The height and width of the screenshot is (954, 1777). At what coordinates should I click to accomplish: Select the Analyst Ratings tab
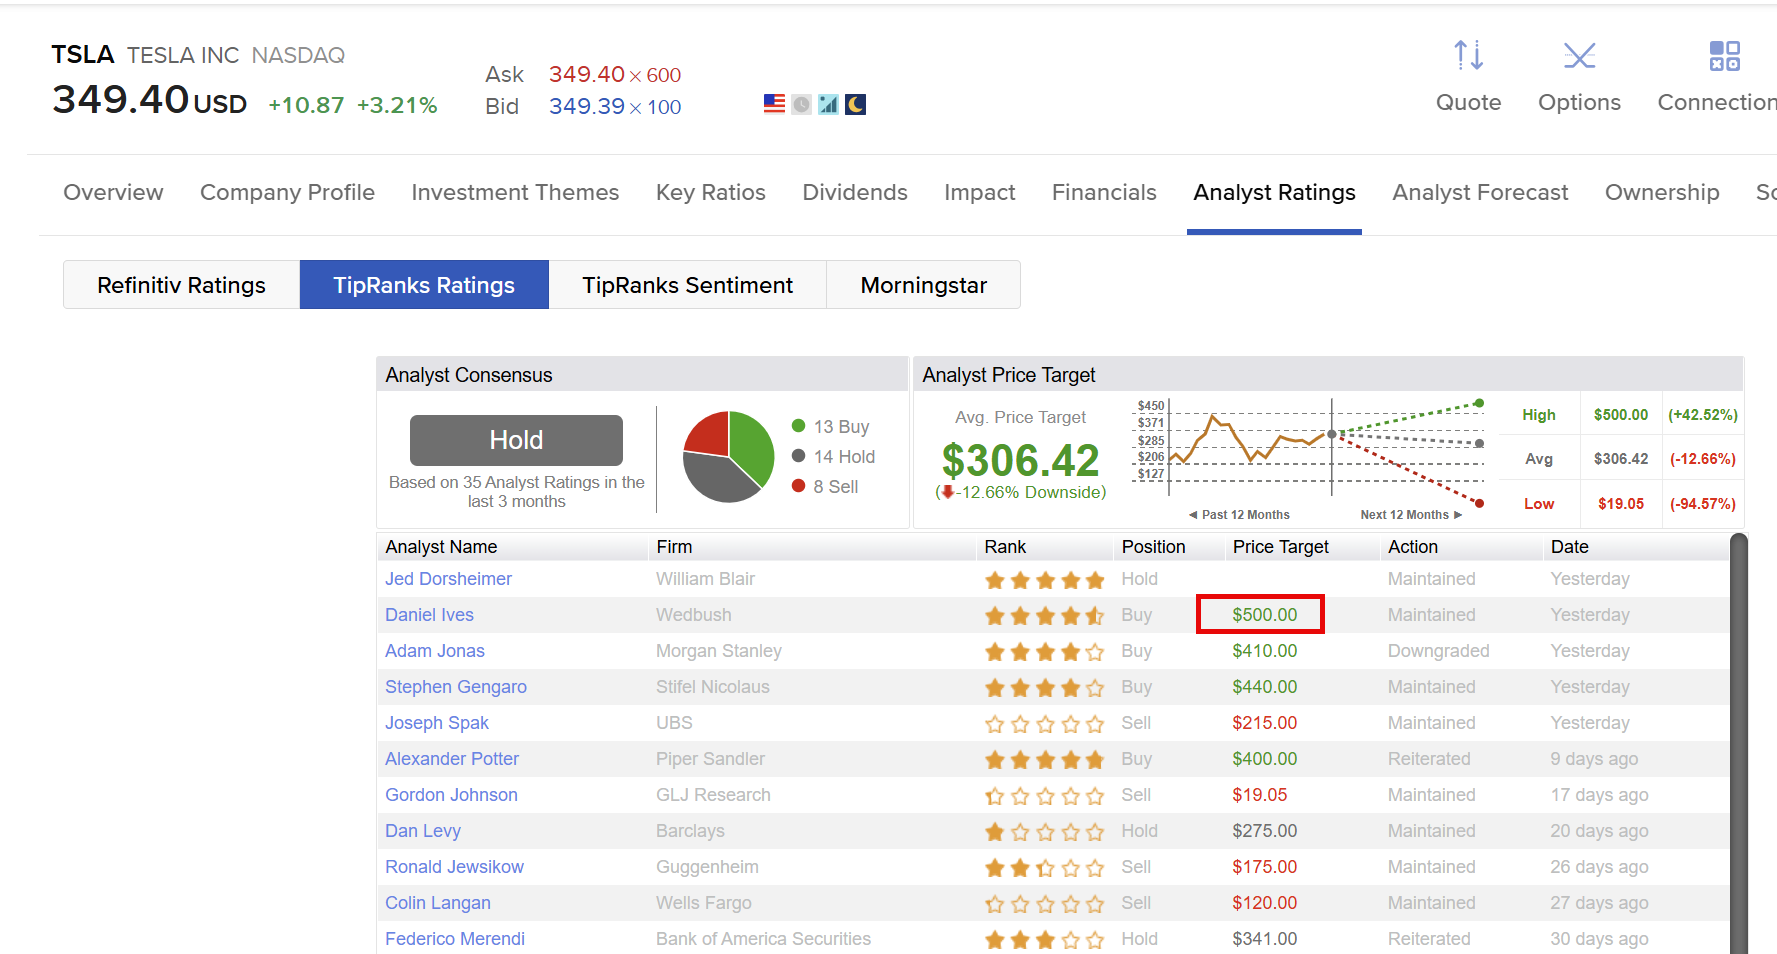click(x=1274, y=192)
